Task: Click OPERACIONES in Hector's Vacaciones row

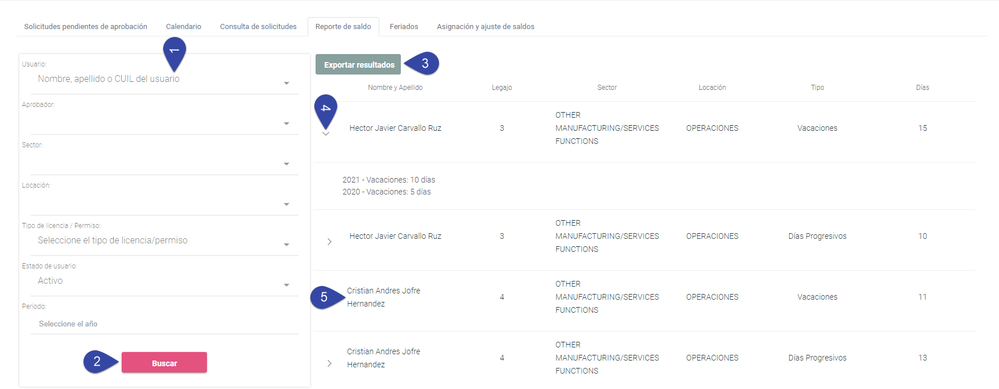Action: click(x=712, y=128)
